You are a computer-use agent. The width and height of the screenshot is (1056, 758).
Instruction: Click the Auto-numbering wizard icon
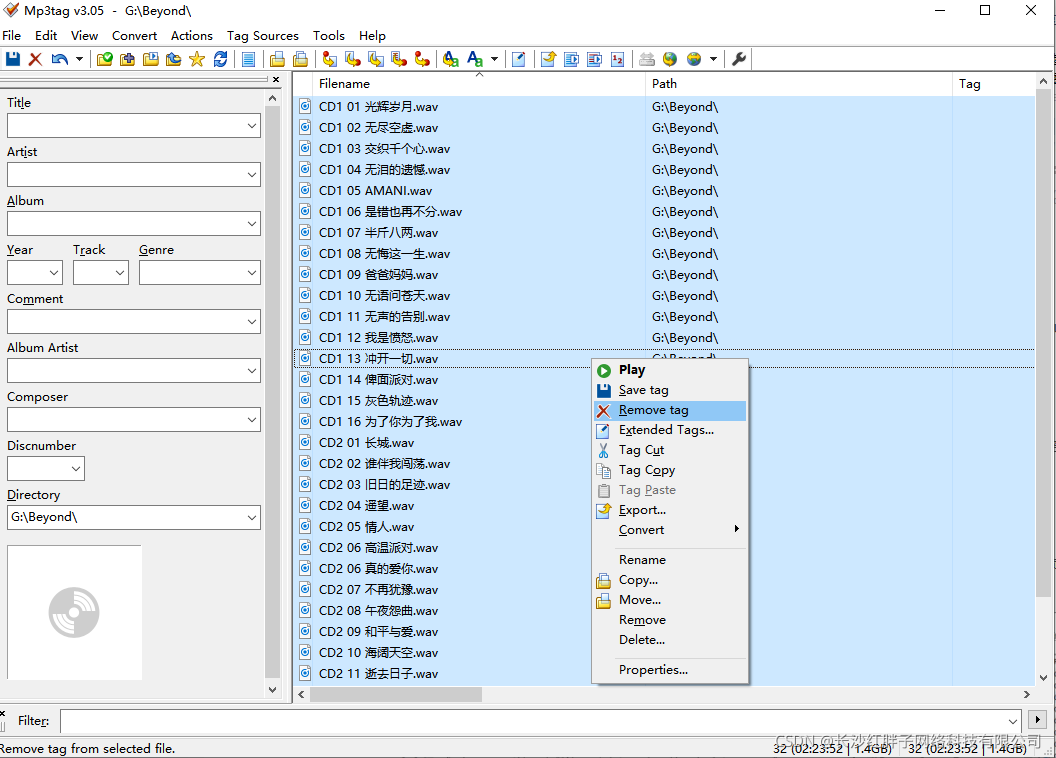tap(618, 59)
